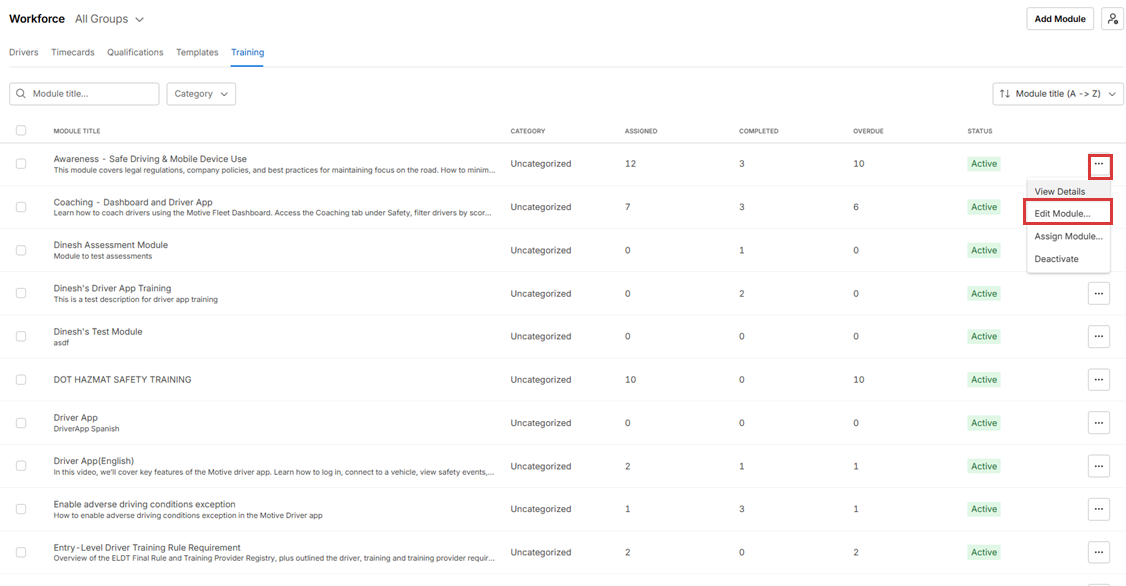Expand the All Groups selector
The image size is (1126, 586).
coord(110,19)
